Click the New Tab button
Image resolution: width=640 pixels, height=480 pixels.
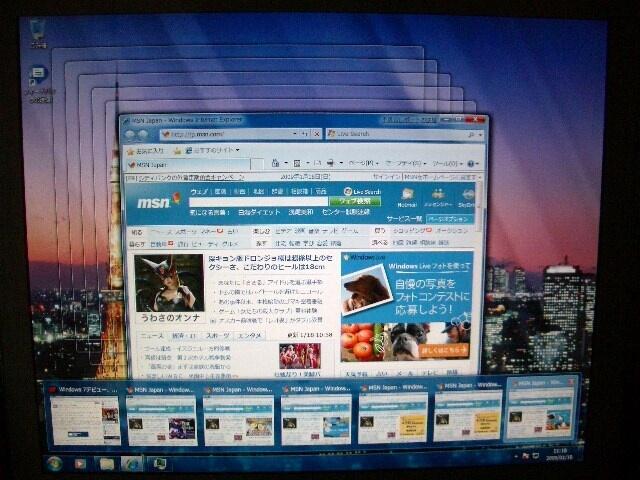click(257, 164)
